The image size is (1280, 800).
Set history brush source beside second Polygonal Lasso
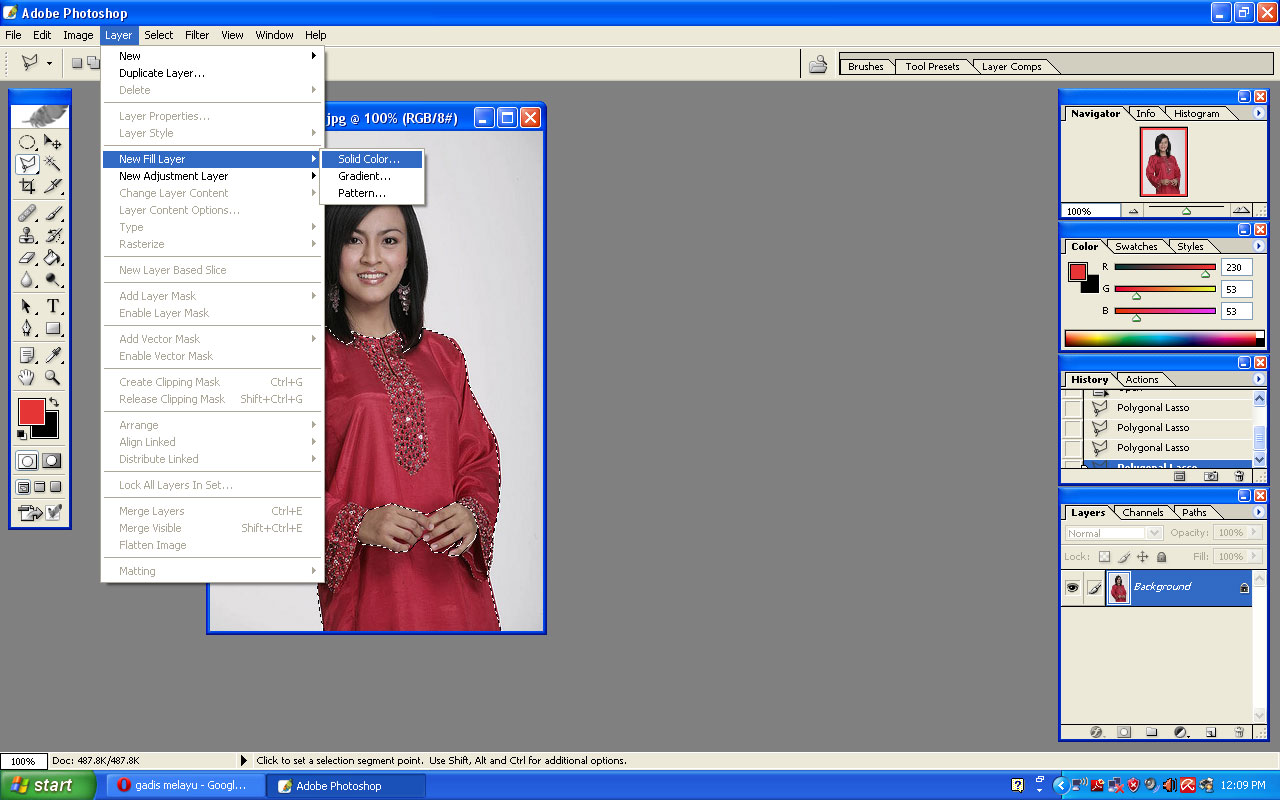point(1072,428)
